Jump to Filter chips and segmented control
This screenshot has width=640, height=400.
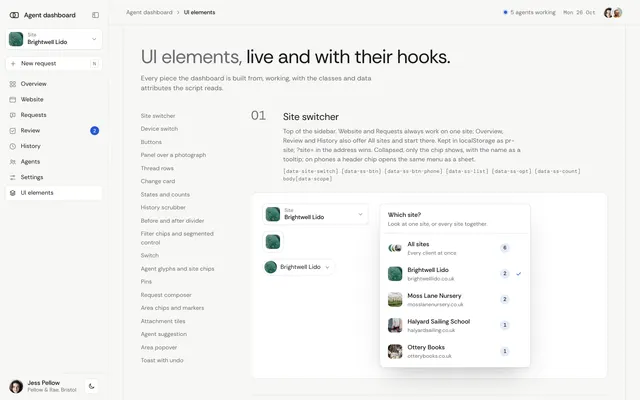click(x=177, y=238)
